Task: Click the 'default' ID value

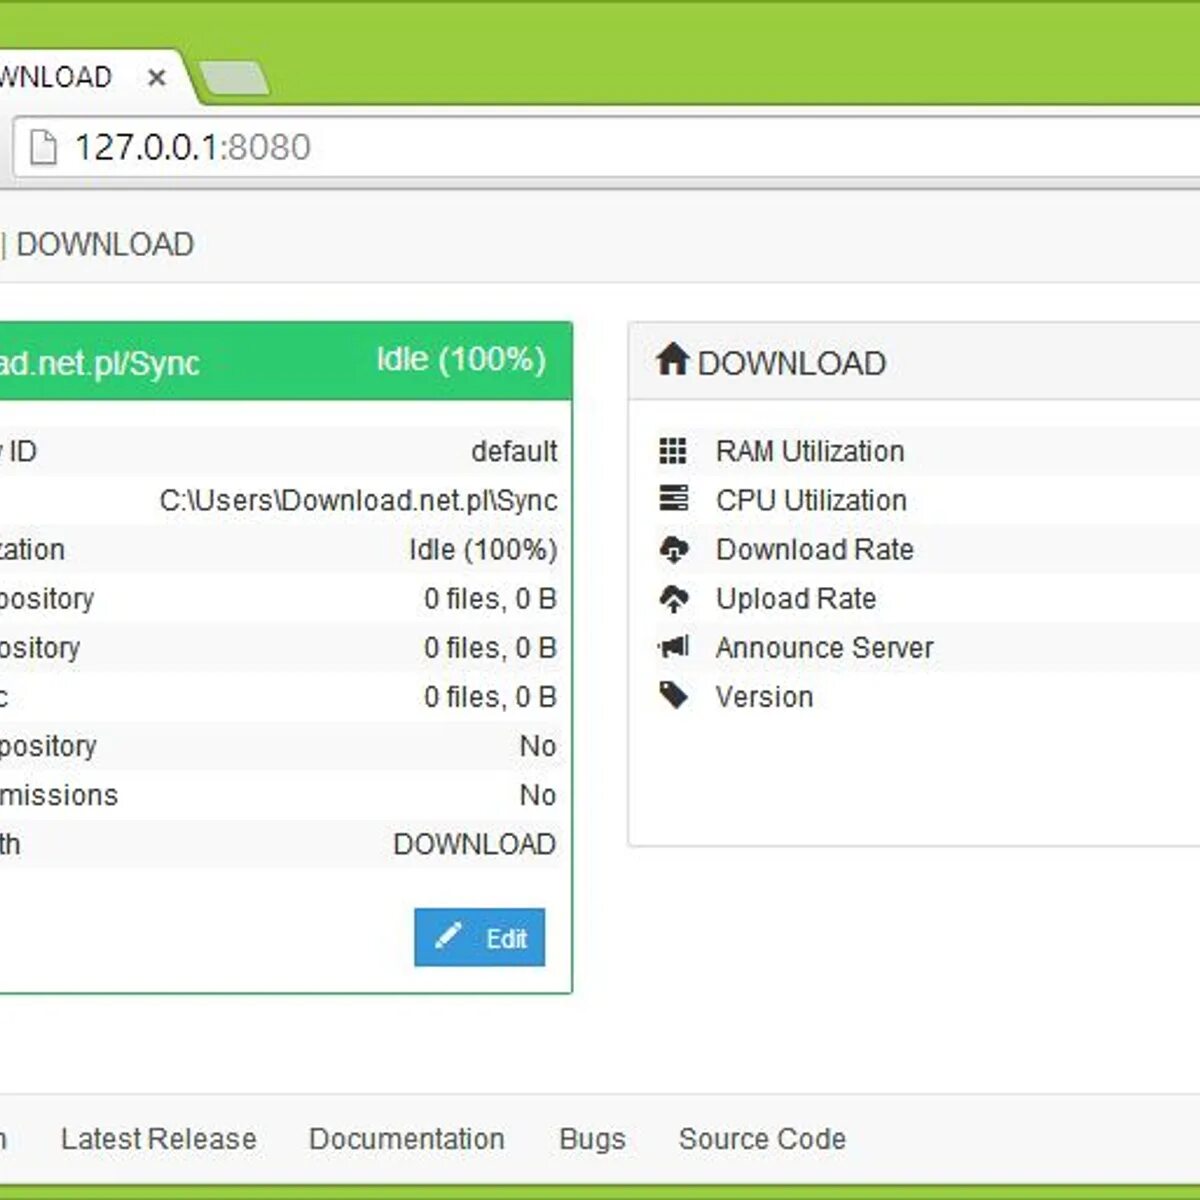Action: pos(514,451)
